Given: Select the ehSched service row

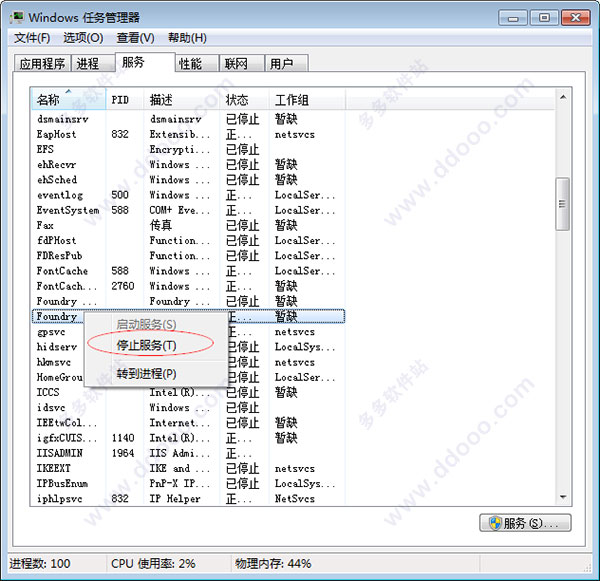Looking at the screenshot, I should [188, 180].
